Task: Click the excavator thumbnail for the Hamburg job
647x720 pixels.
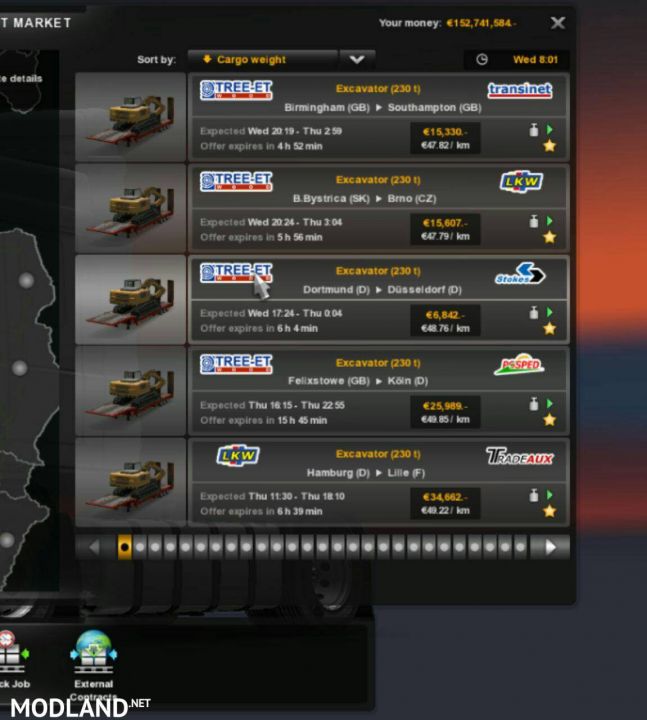Action: [x=130, y=482]
